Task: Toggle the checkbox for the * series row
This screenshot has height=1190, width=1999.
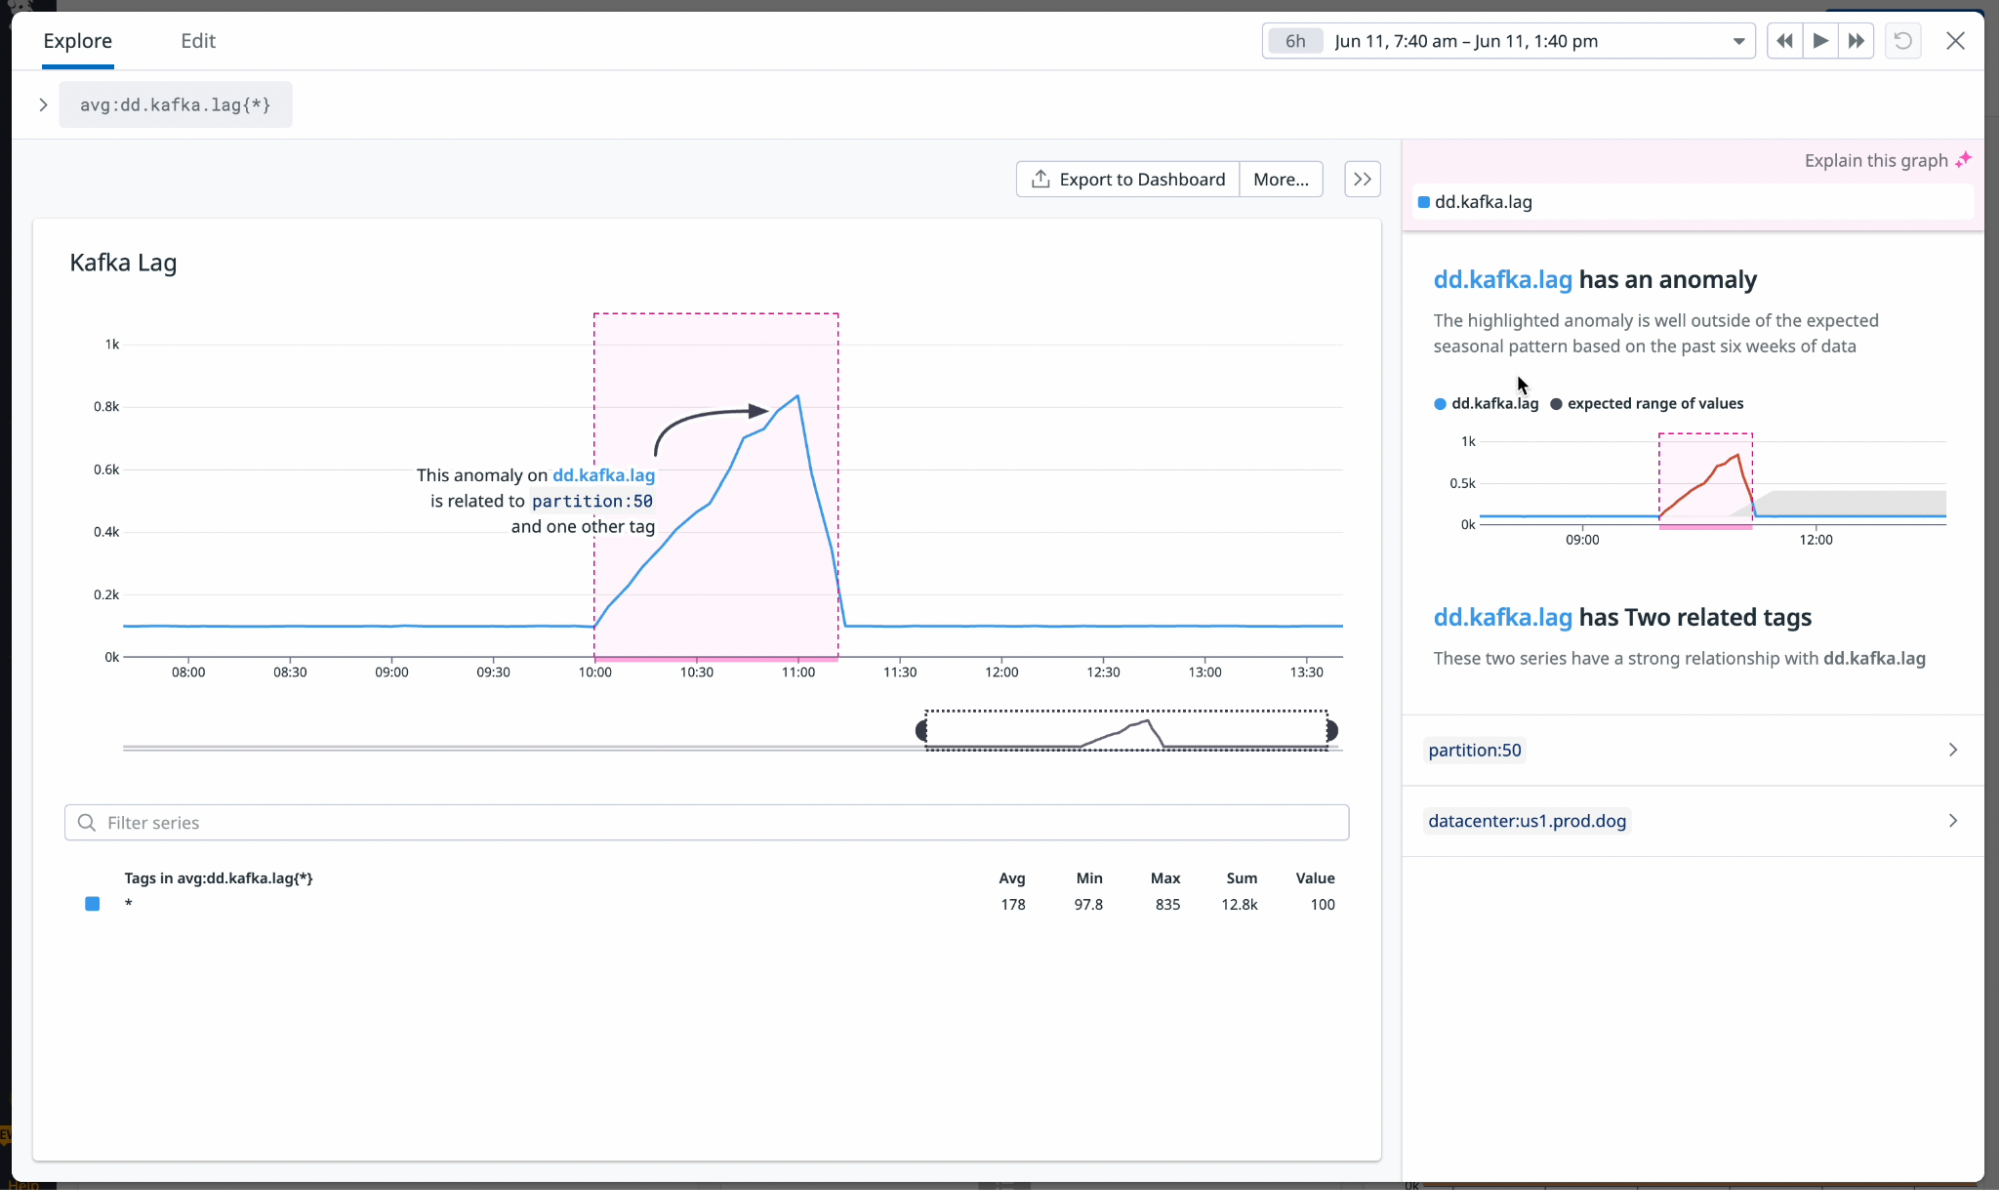Action: [x=92, y=903]
